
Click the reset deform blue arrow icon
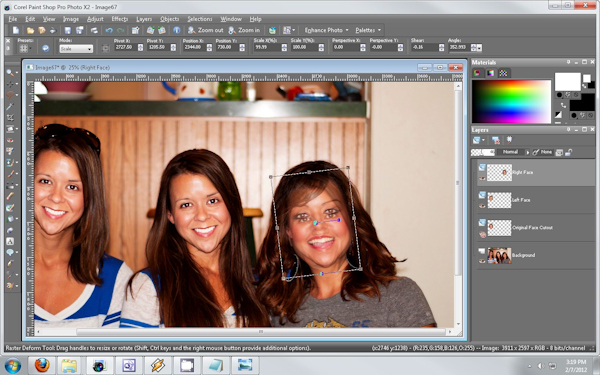coord(46,48)
